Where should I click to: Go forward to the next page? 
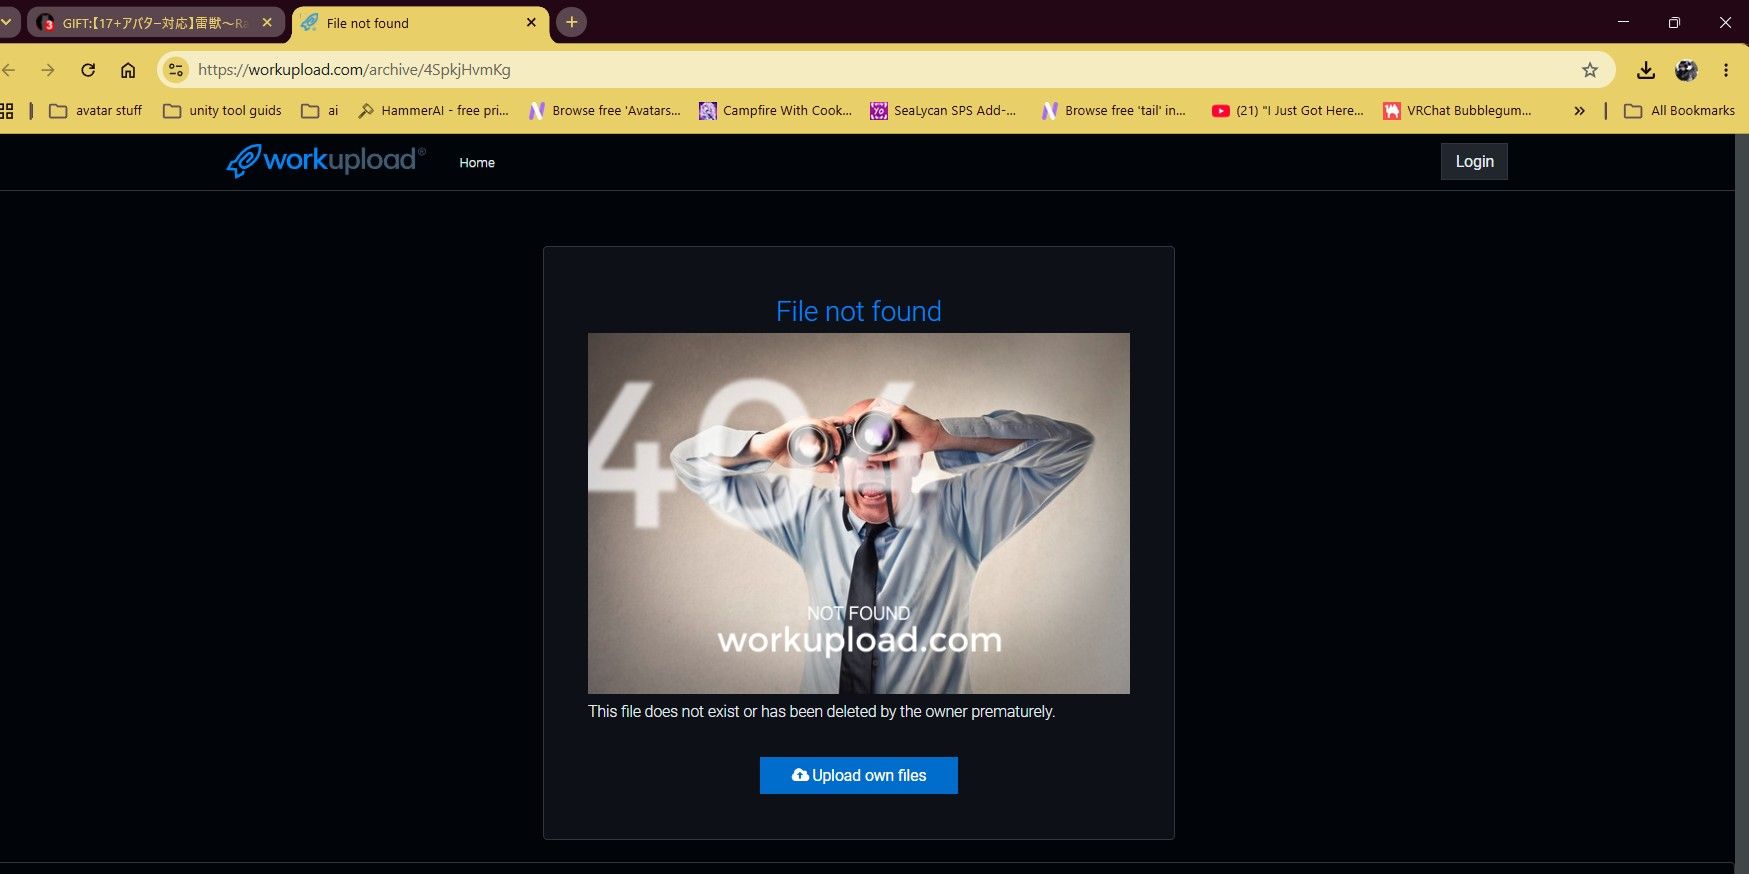coord(48,70)
